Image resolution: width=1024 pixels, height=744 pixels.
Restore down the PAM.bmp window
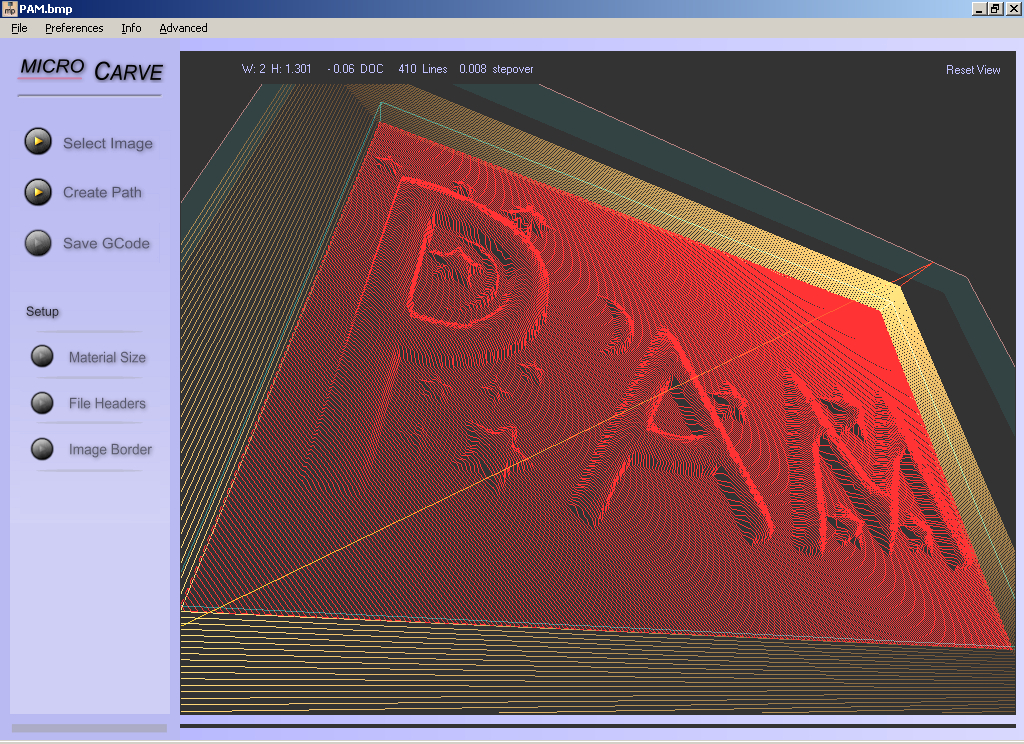point(995,8)
